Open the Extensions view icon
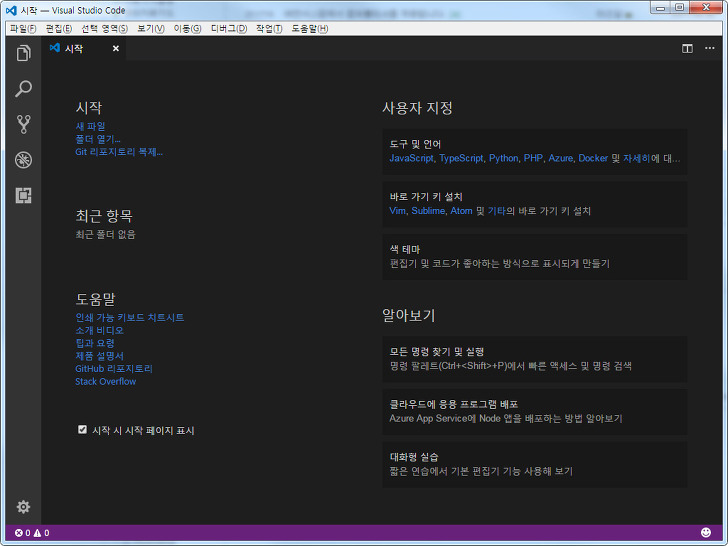This screenshot has width=728, height=546. [x=23, y=195]
